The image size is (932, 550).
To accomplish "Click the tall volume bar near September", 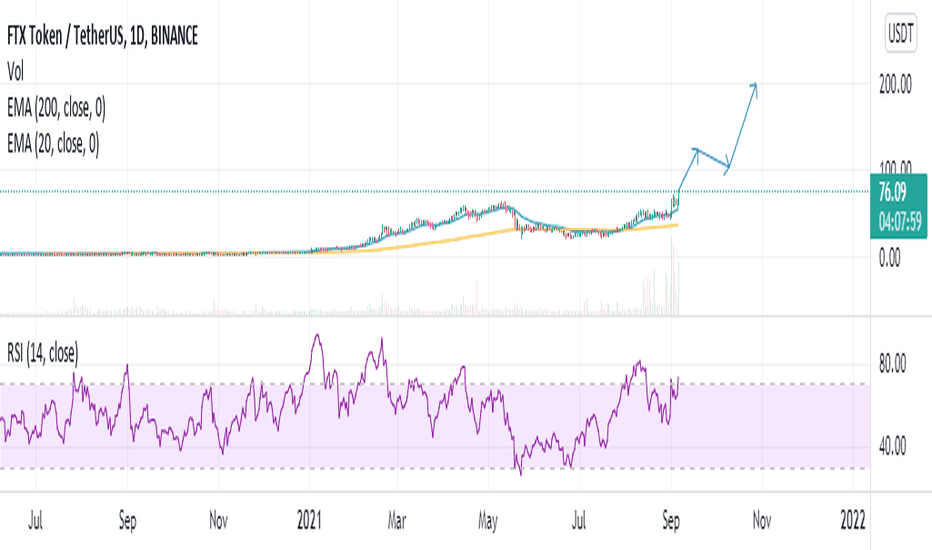I will tap(672, 276).
